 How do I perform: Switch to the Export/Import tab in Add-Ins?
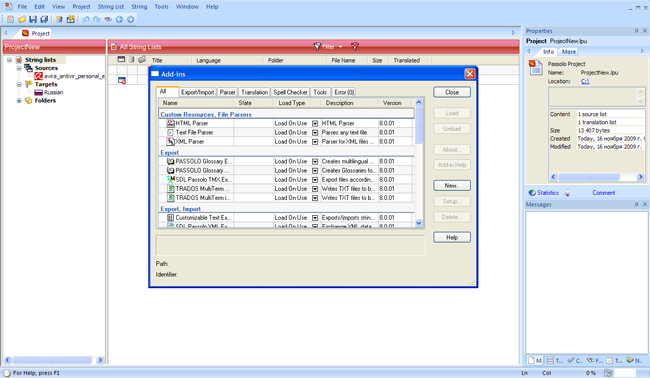click(198, 92)
